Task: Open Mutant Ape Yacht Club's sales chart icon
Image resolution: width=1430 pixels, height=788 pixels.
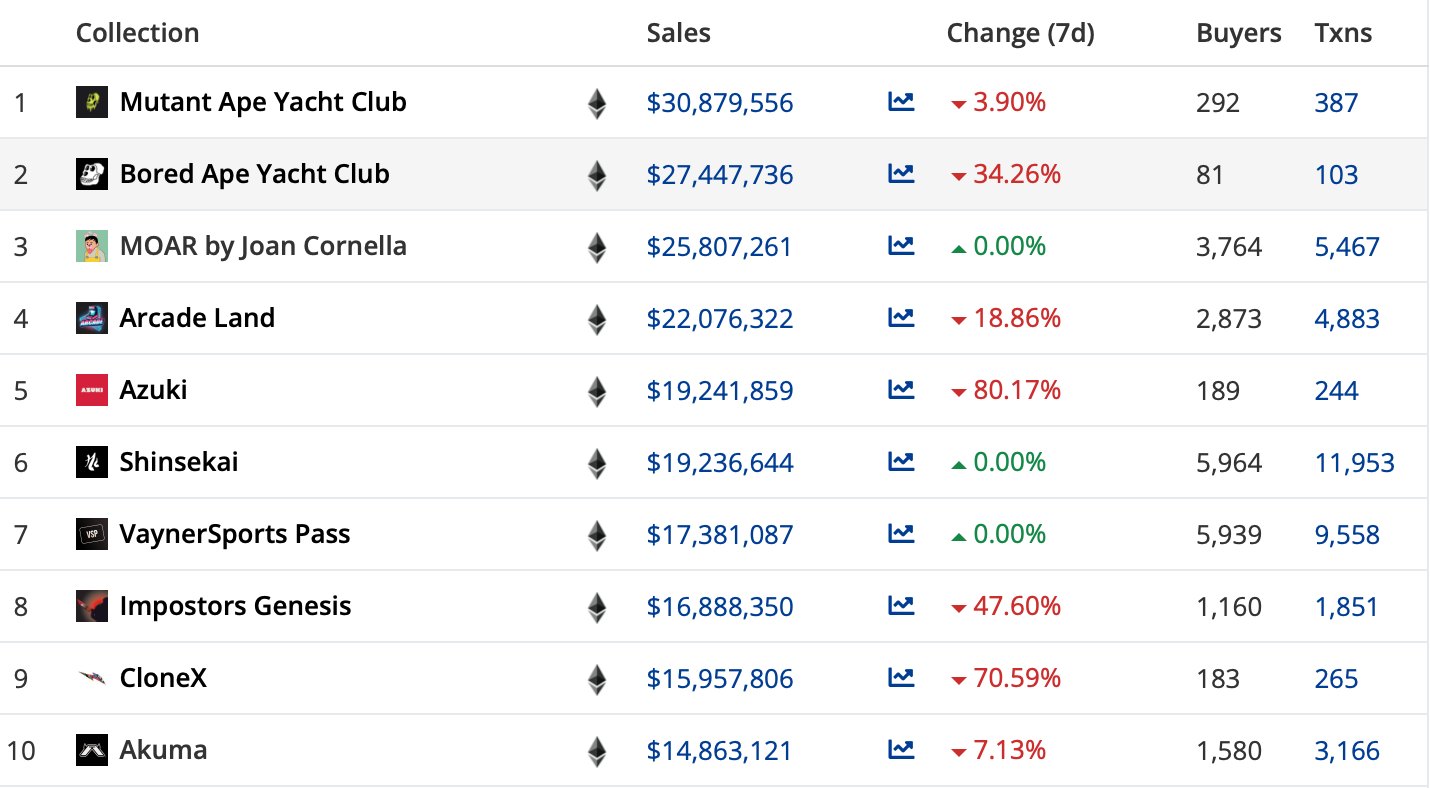Action: coord(901,102)
